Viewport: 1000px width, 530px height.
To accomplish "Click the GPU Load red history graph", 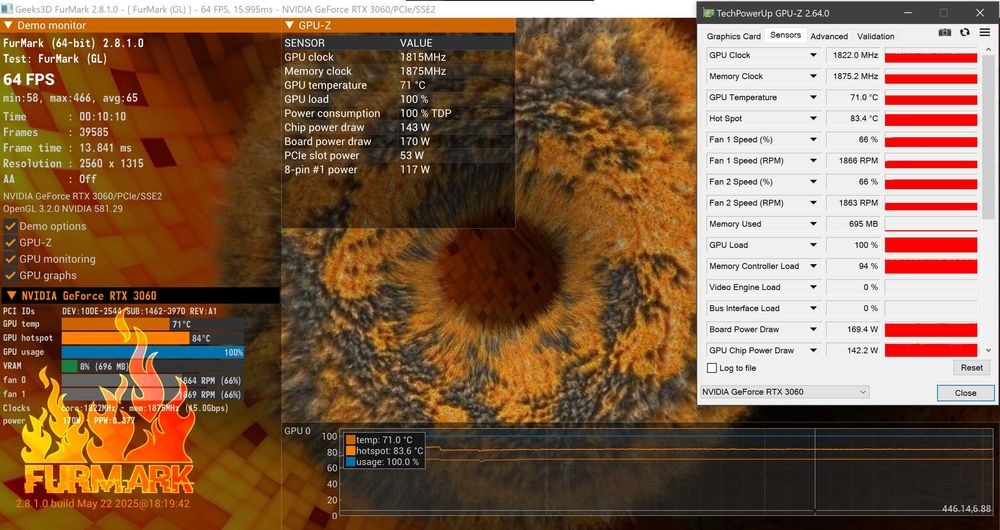I will 931,245.
